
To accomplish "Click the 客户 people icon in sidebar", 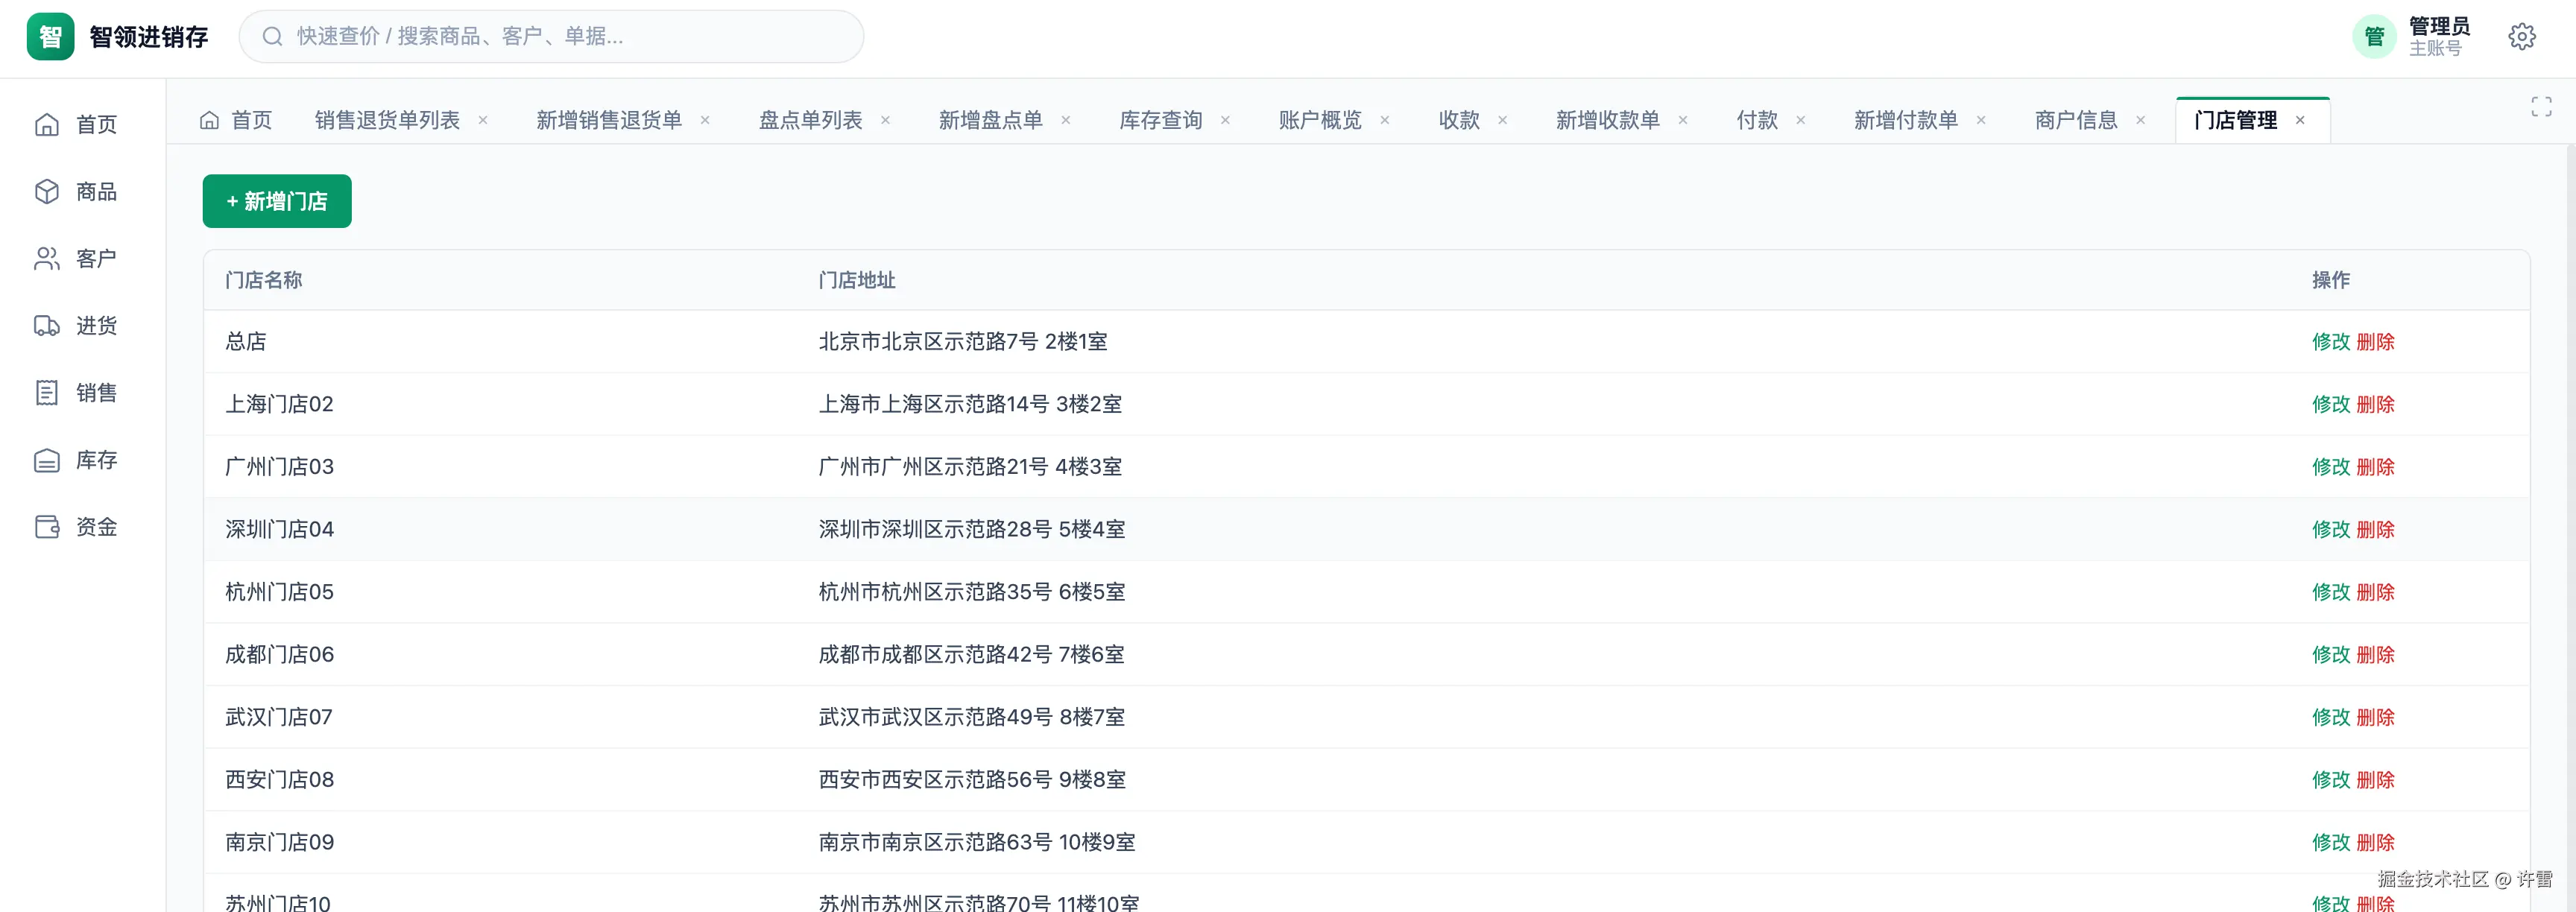I will pyautogui.click(x=47, y=259).
